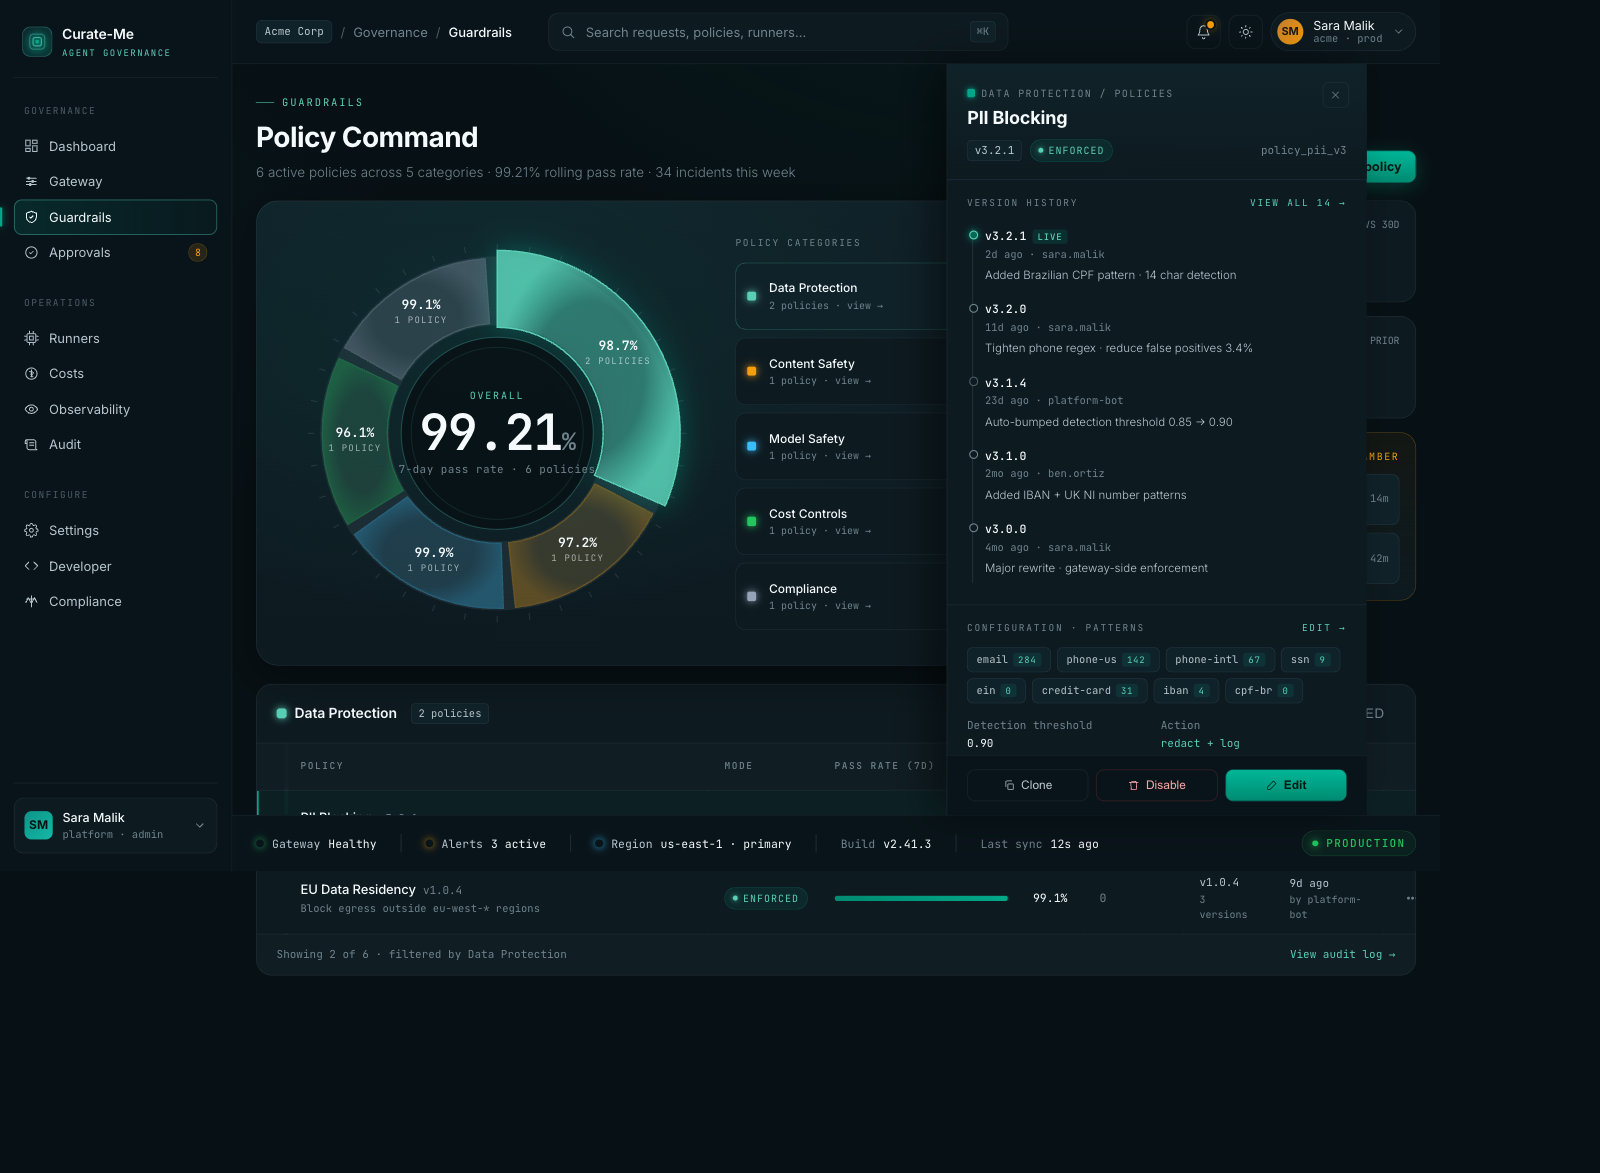Toggle the light/dark theme icon
This screenshot has width=1600, height=1173.
point(1245,32)
